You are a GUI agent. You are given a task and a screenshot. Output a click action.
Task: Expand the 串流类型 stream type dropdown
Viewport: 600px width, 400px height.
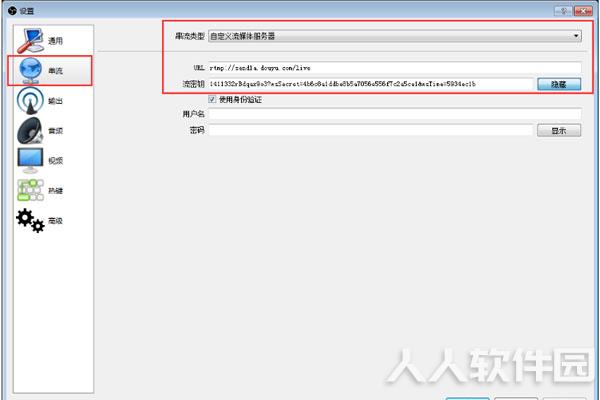(x=395, y=36)
